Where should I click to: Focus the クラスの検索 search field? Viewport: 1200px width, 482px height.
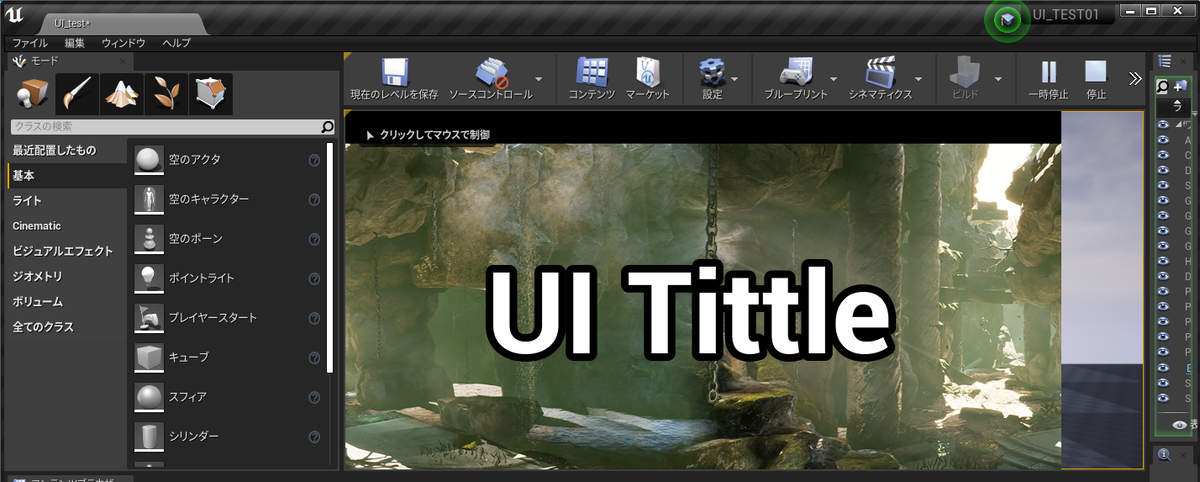click(172, 127)
